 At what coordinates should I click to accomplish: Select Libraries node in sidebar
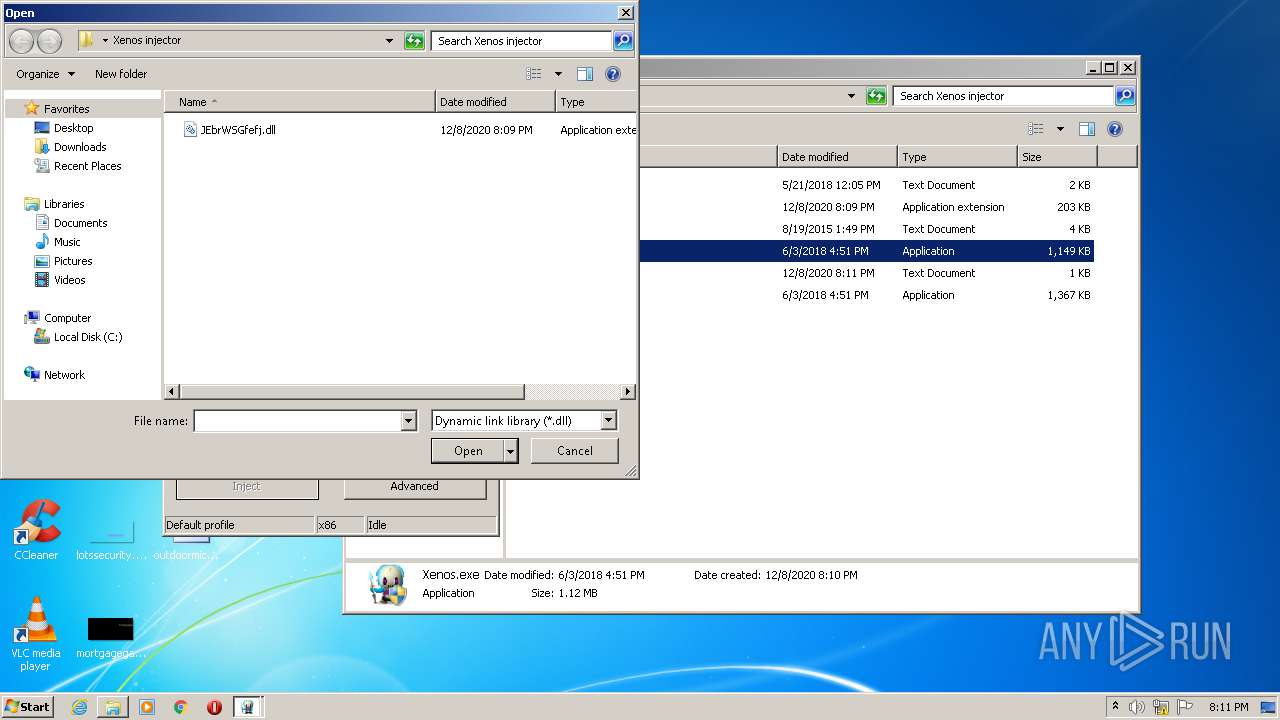[64, 204]
